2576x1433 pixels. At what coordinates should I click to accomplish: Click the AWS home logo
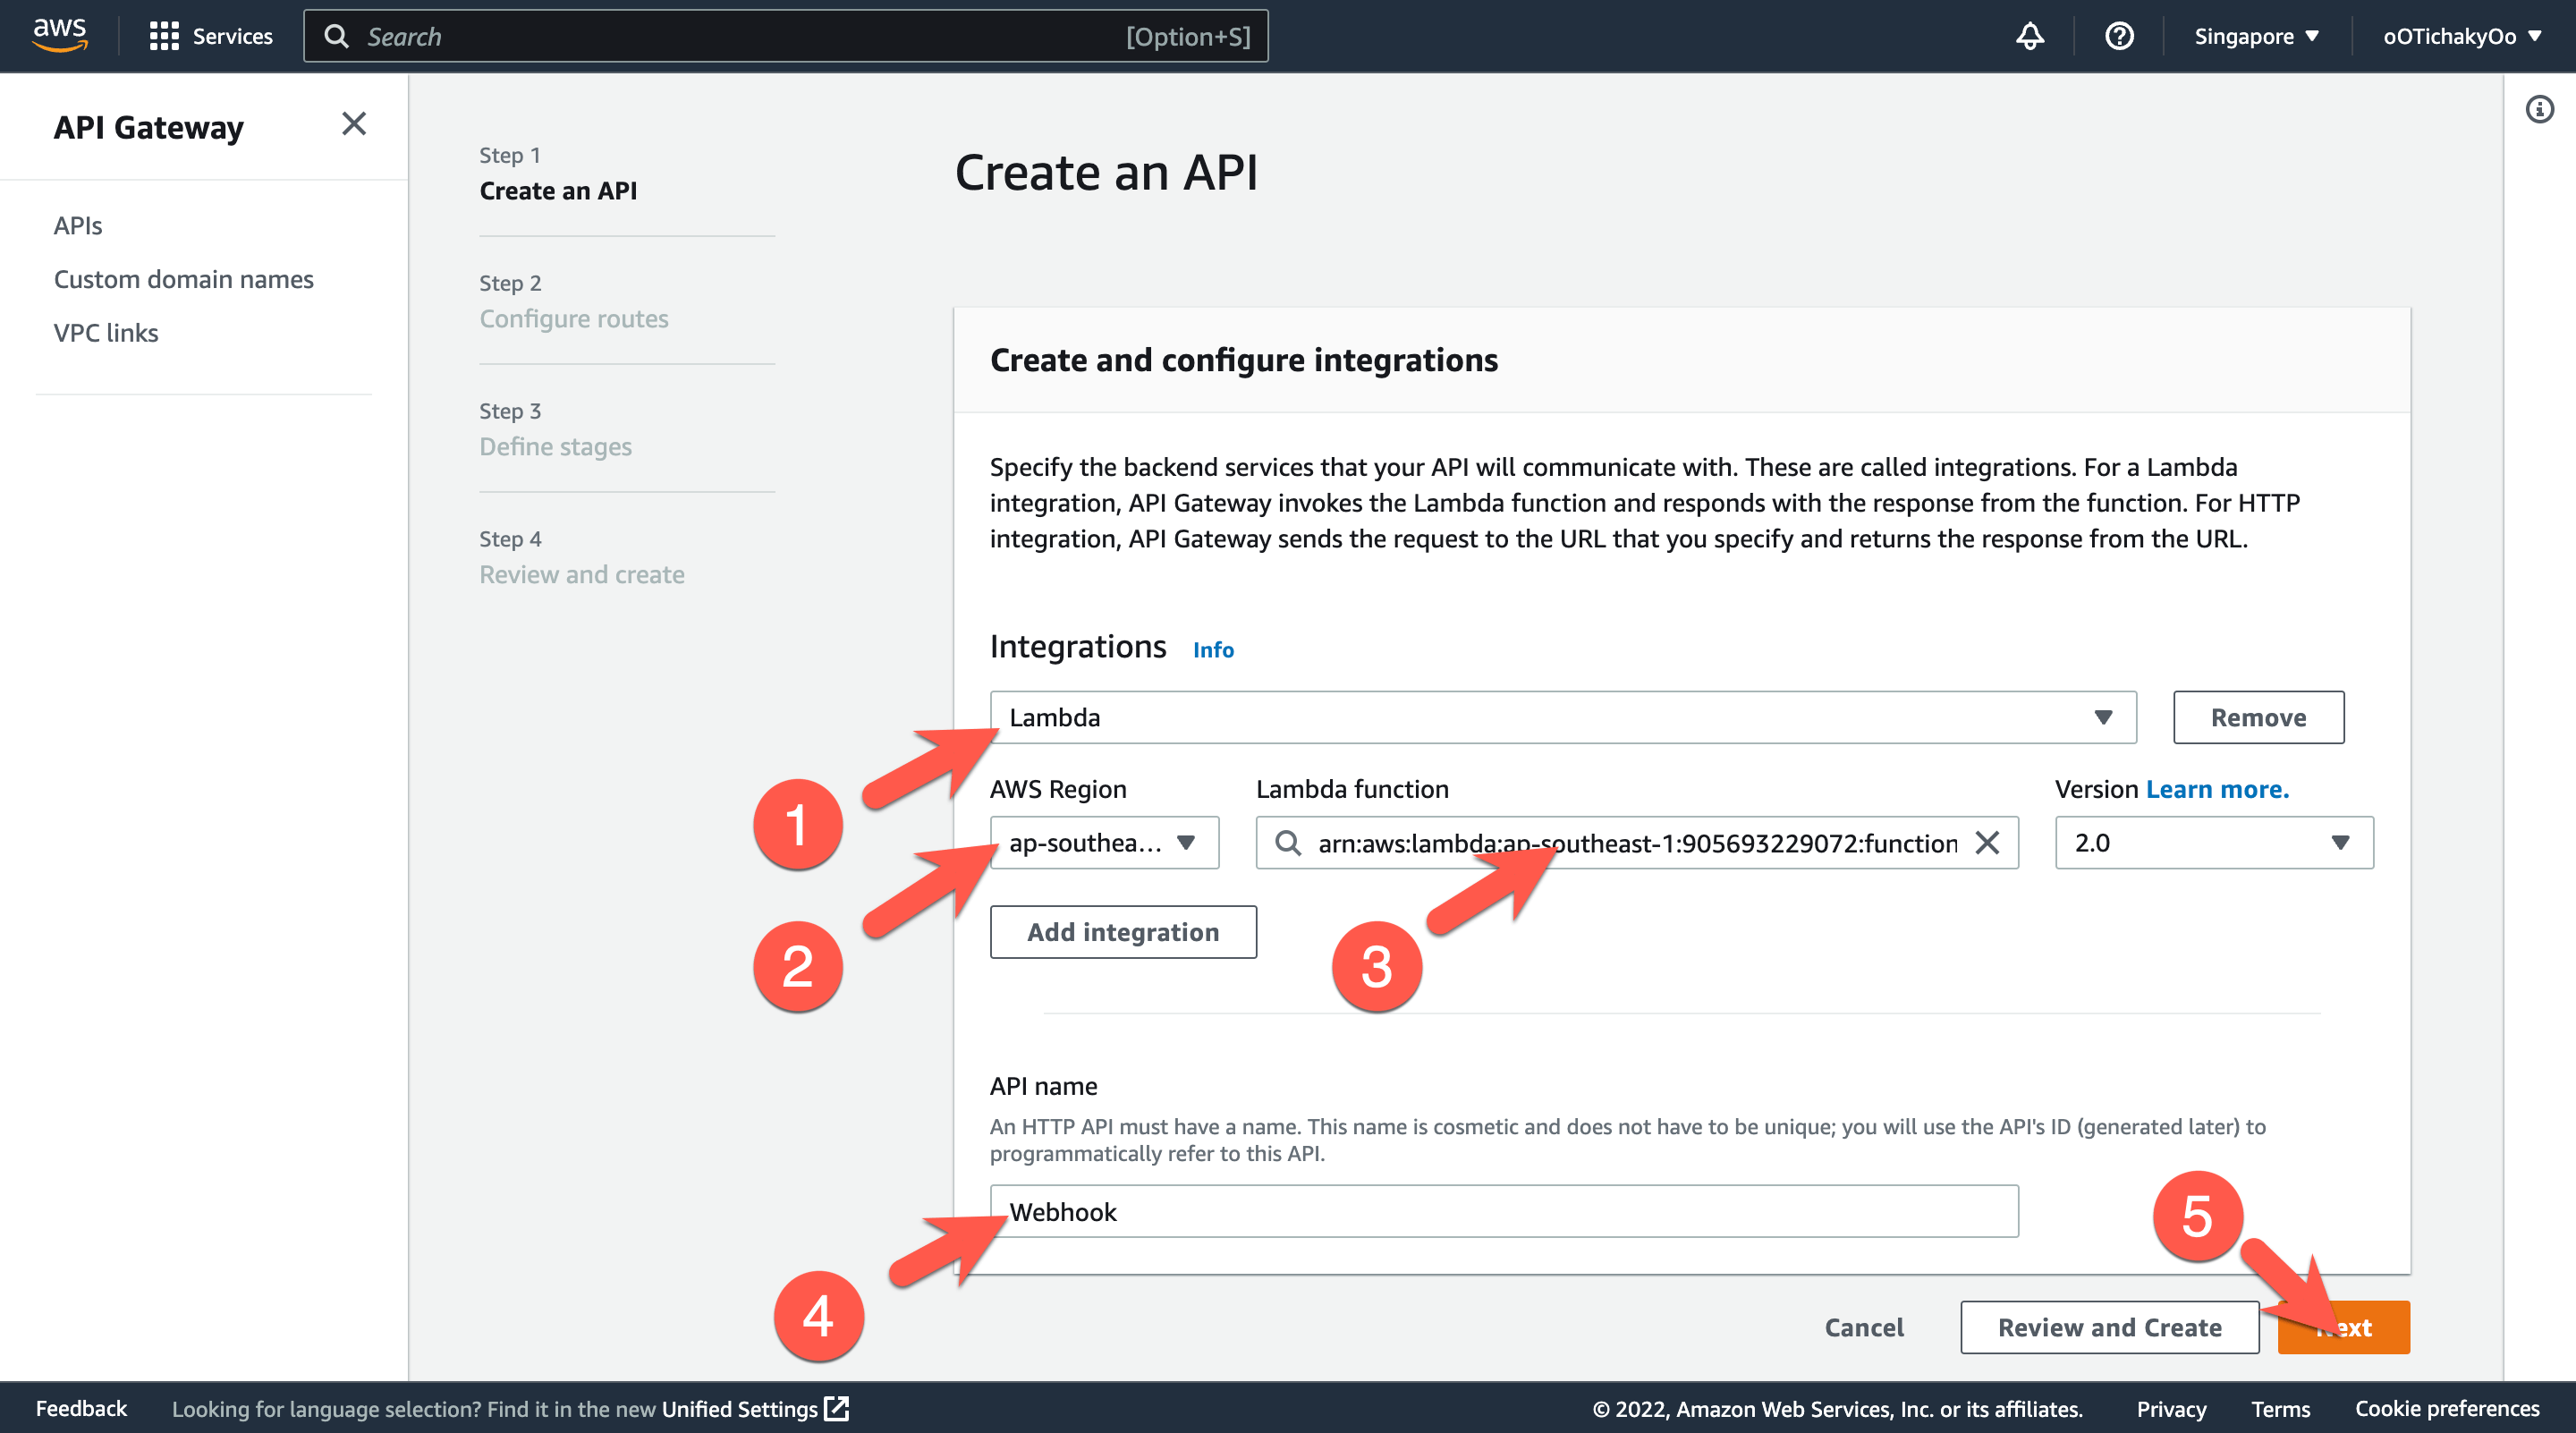[59, 35]
